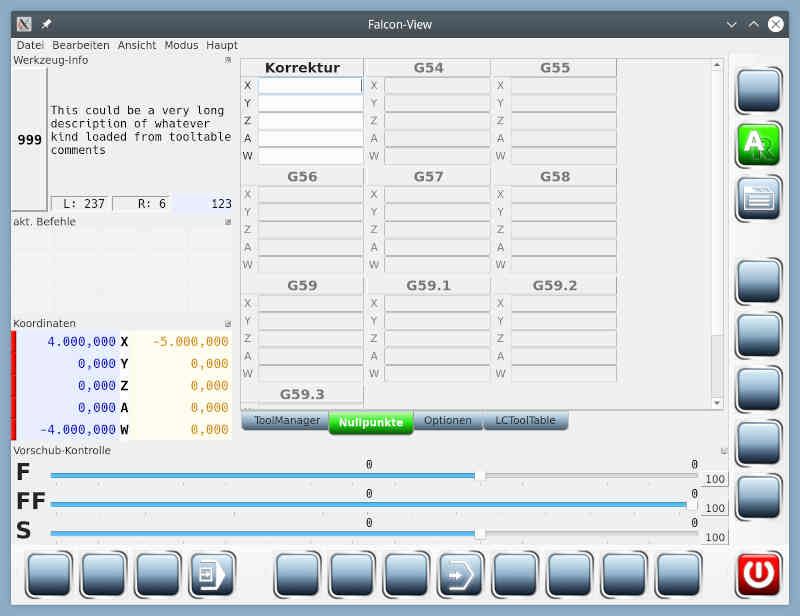The width and height of the screenshot is (800, 616).
Task: Float the Koordinaten panel using its corner icon
Action: point(228,324)
